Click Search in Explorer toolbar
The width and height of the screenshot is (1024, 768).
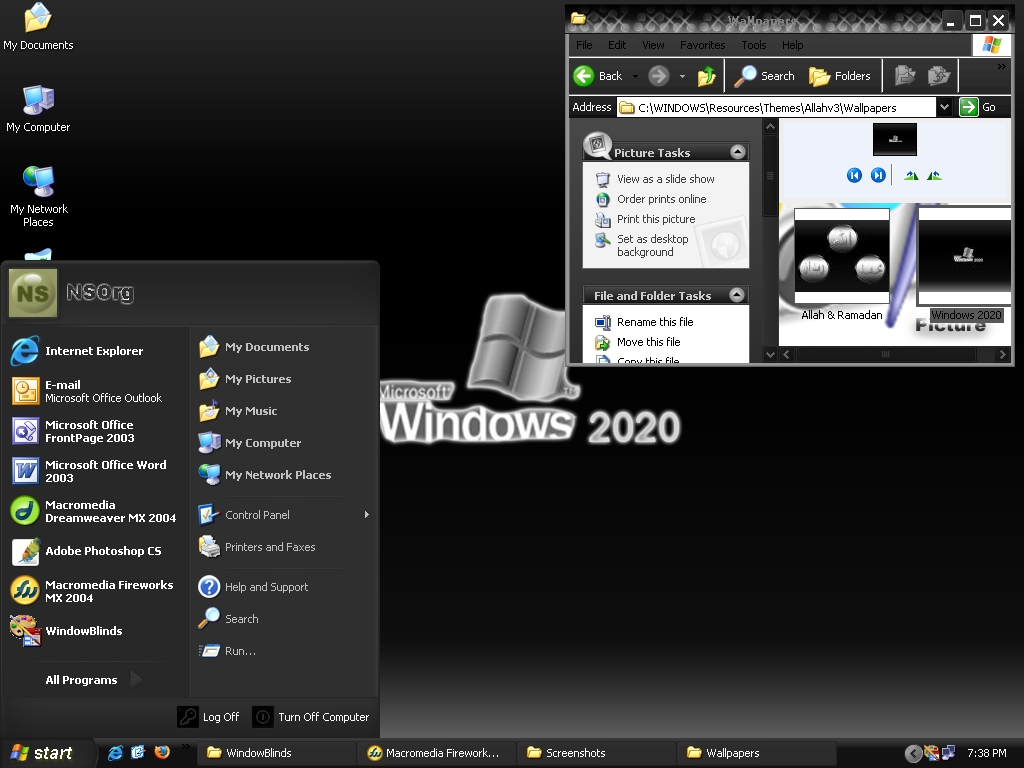pyautogui.click(x=764, y=76)
